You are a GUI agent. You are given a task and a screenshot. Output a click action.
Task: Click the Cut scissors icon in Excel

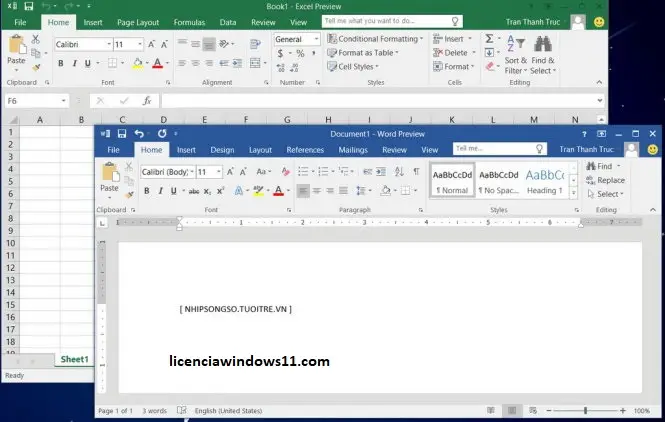[36, 39]
